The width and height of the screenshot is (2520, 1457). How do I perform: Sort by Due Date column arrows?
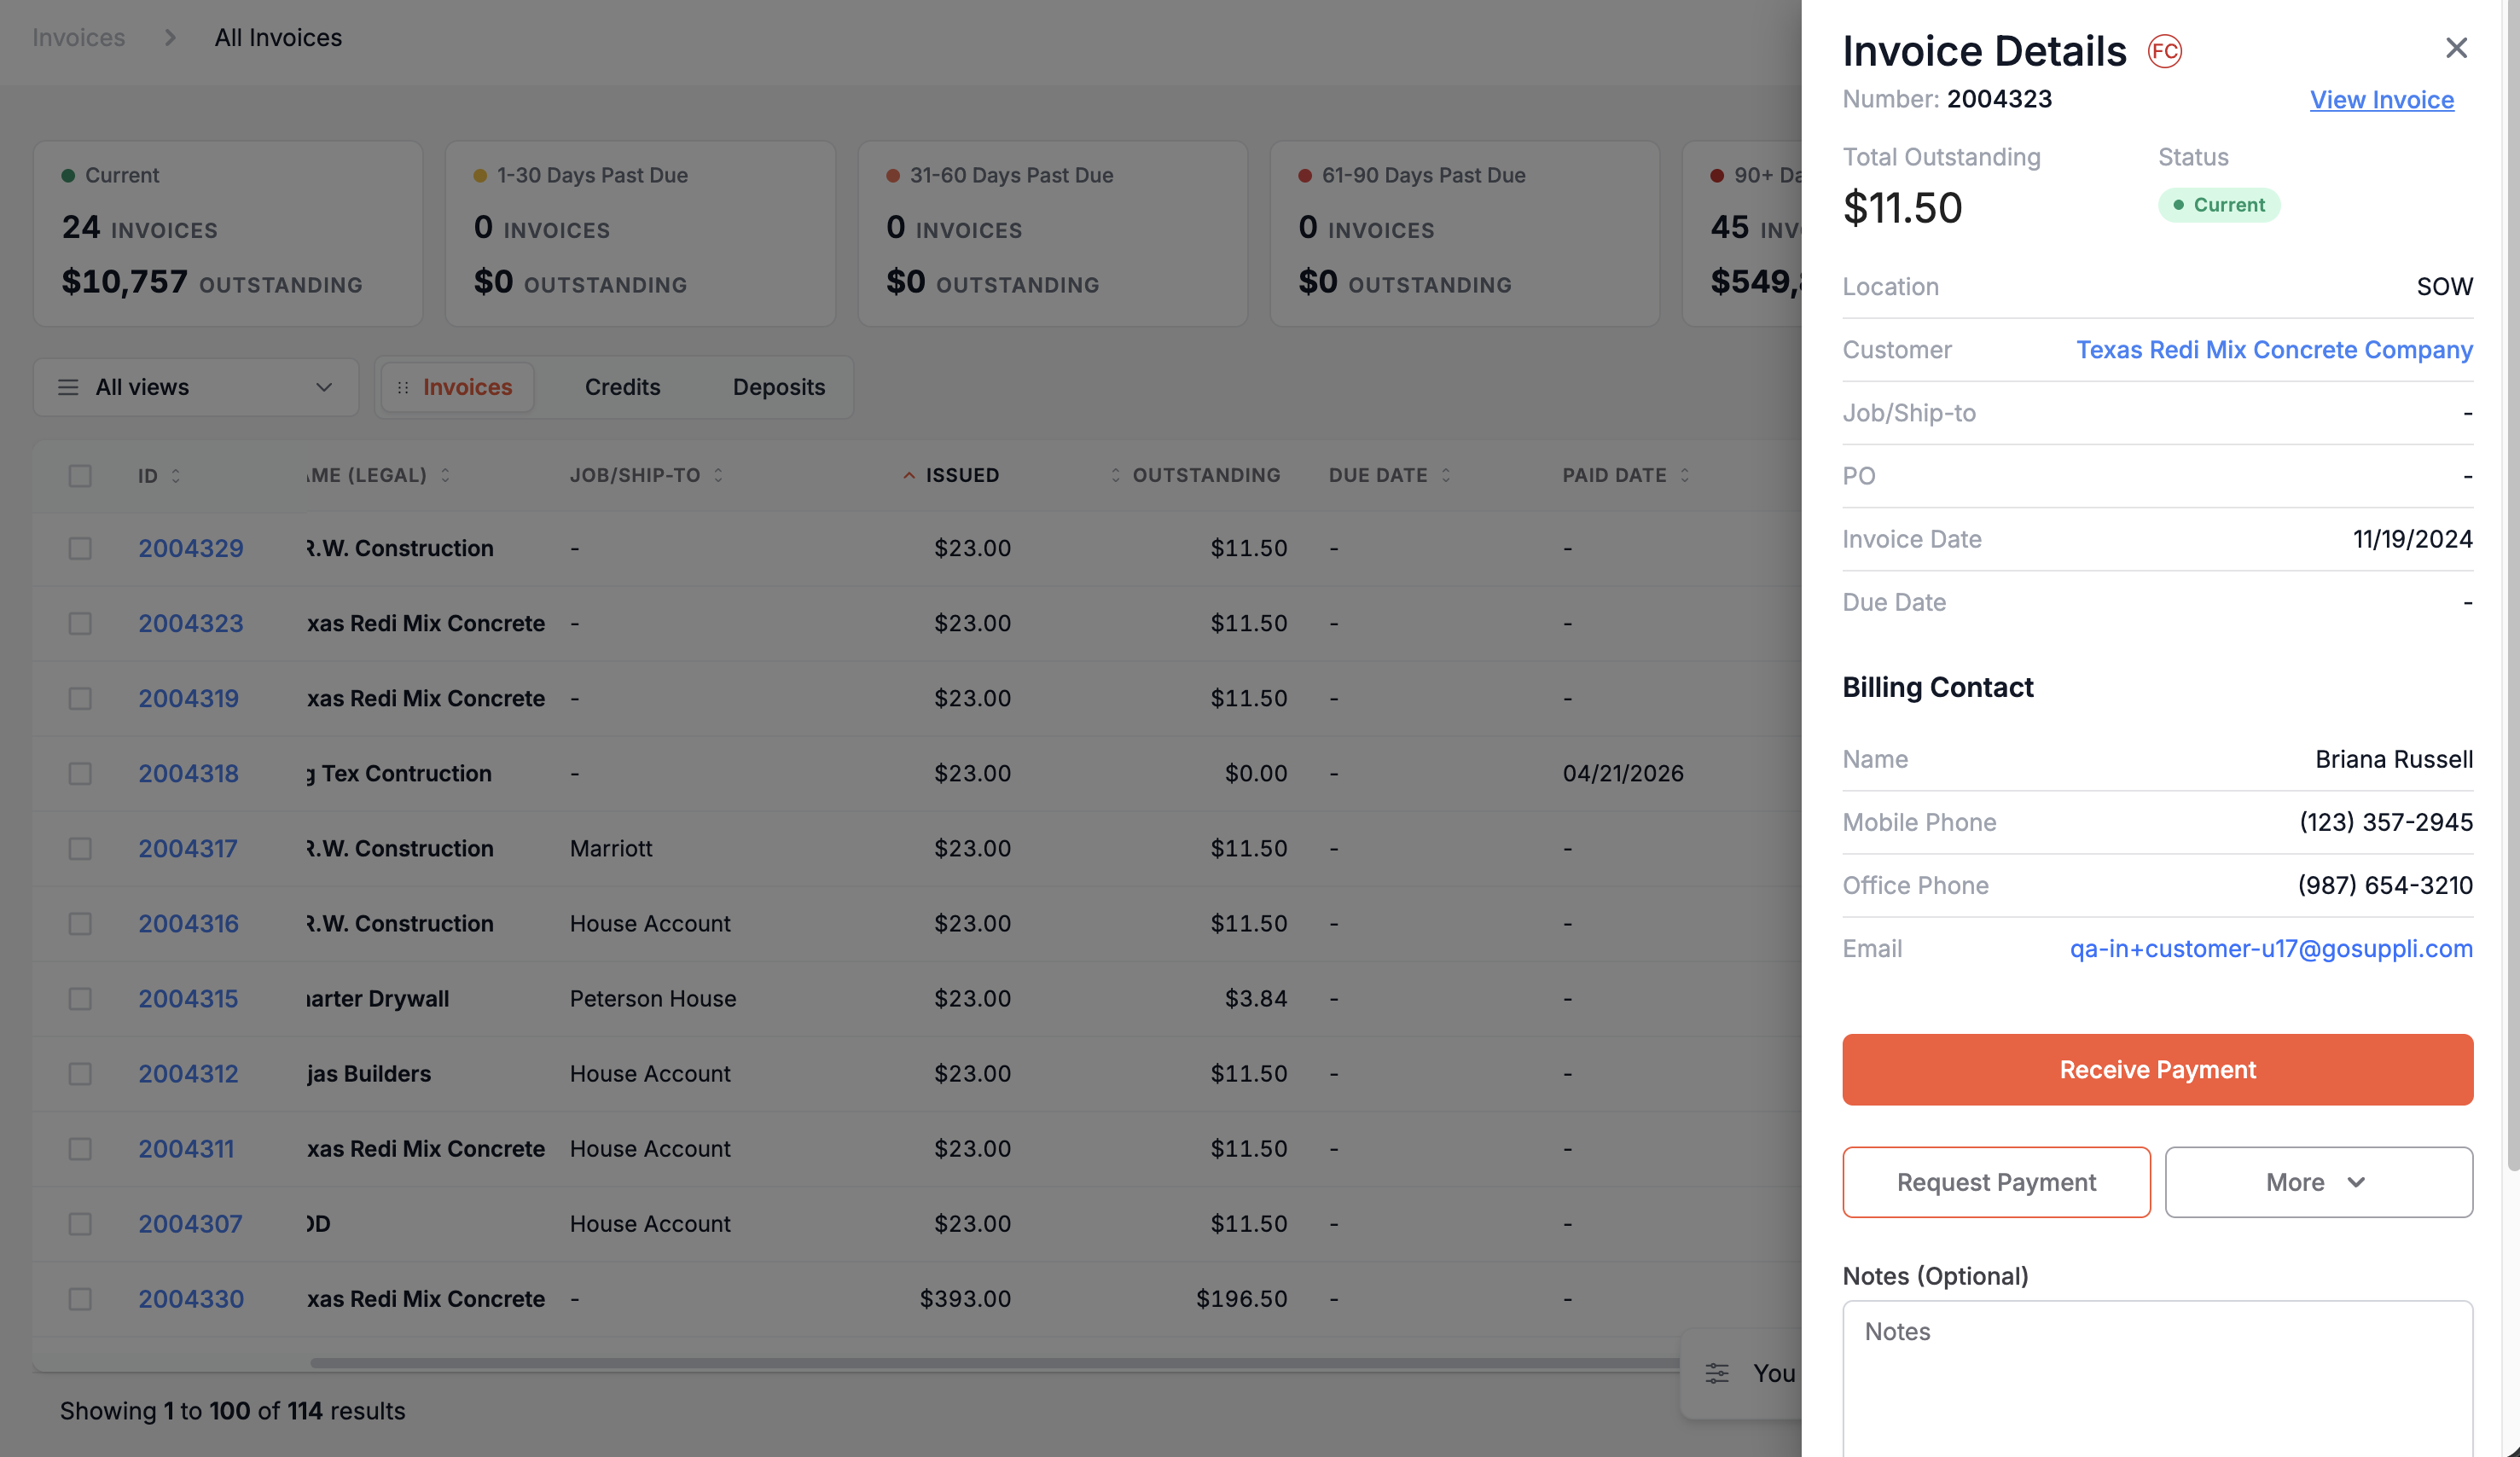(x=1446, y=476)
